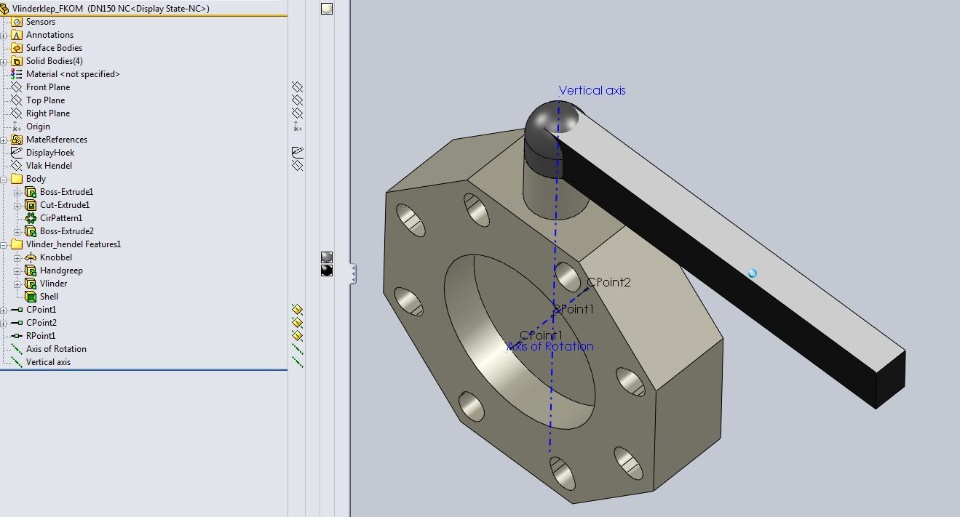Click the CPoint1 connection point icon
This screenshot has width=960, height=517.
click(17, 310)
